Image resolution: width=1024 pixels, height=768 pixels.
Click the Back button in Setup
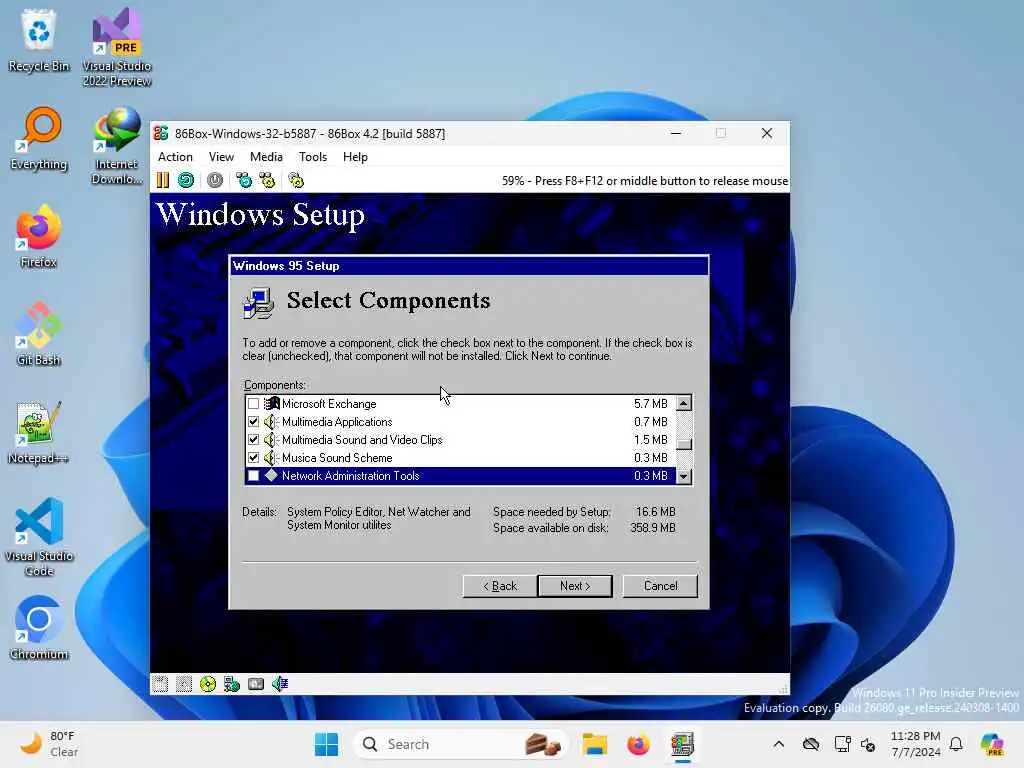(x=500, y=586)
